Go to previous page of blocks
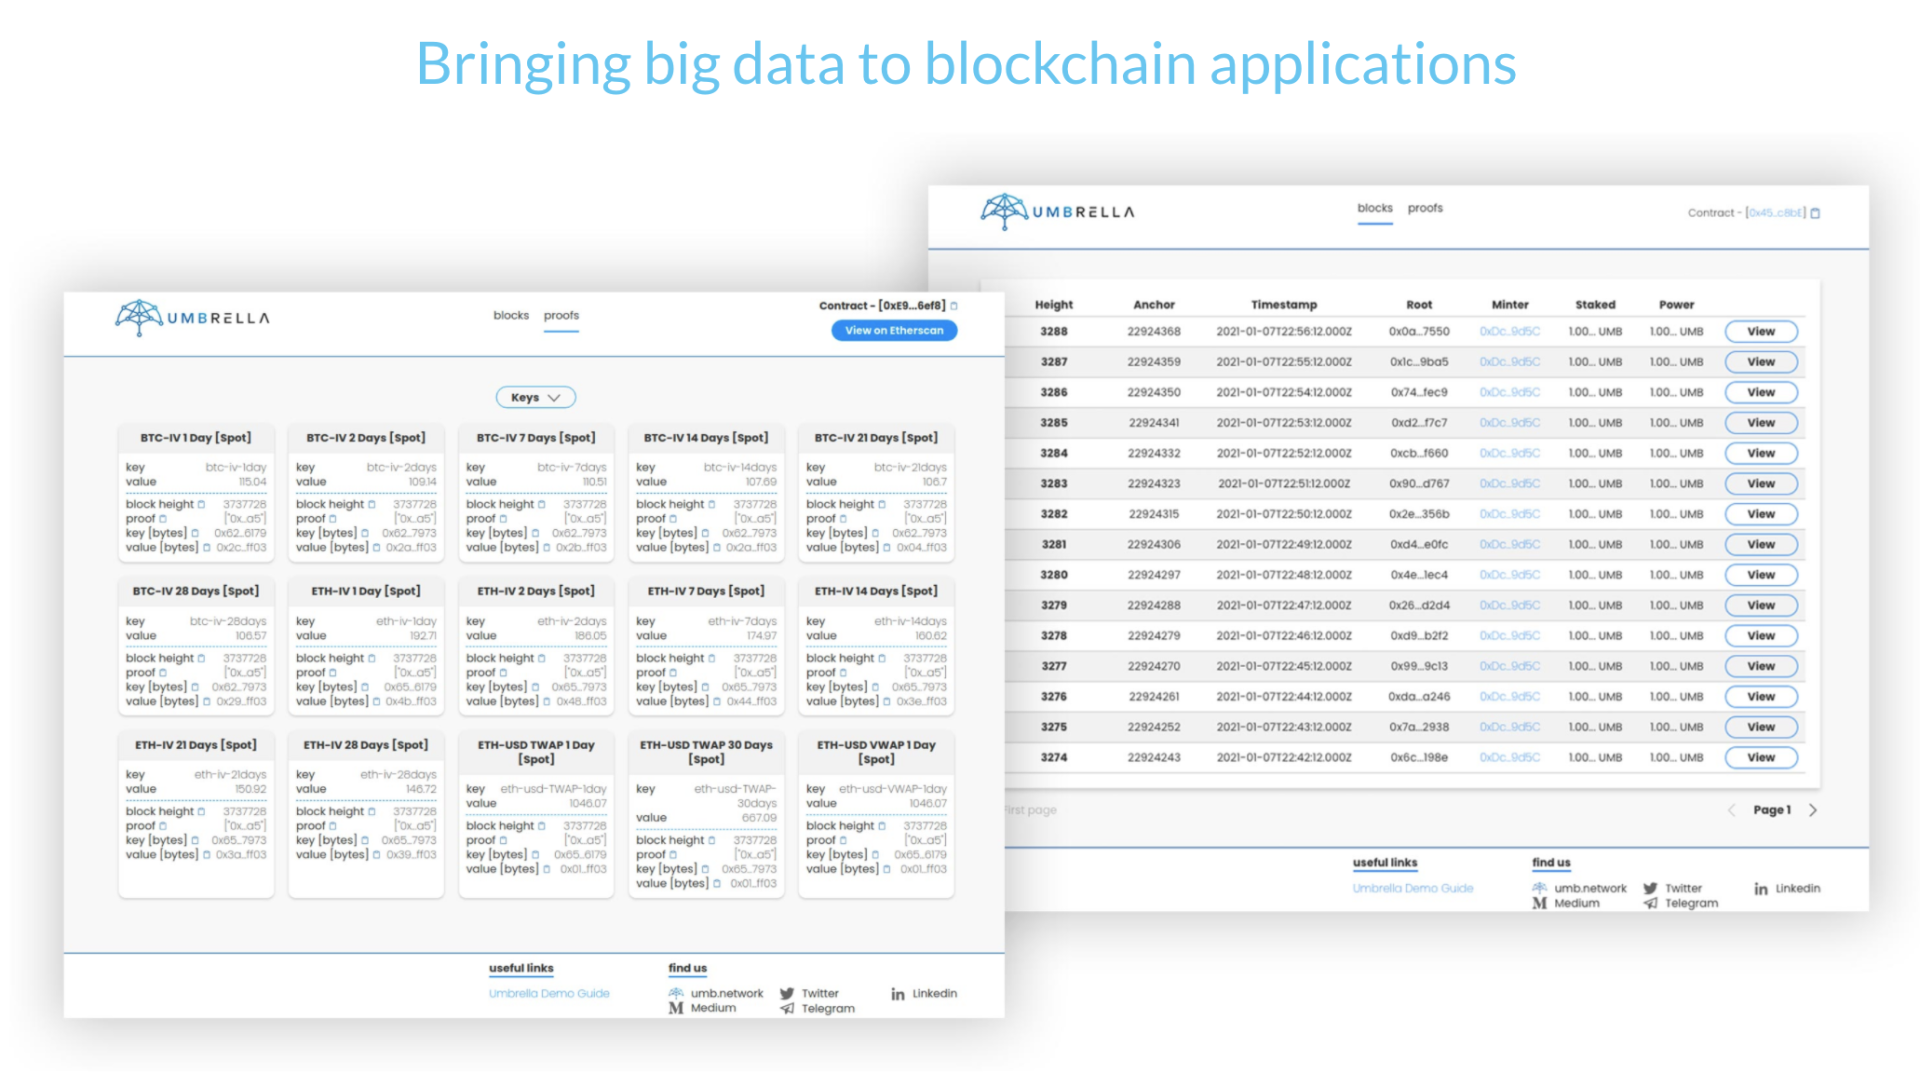The image size is (1920, 1088). click(x=1731, y=811)
